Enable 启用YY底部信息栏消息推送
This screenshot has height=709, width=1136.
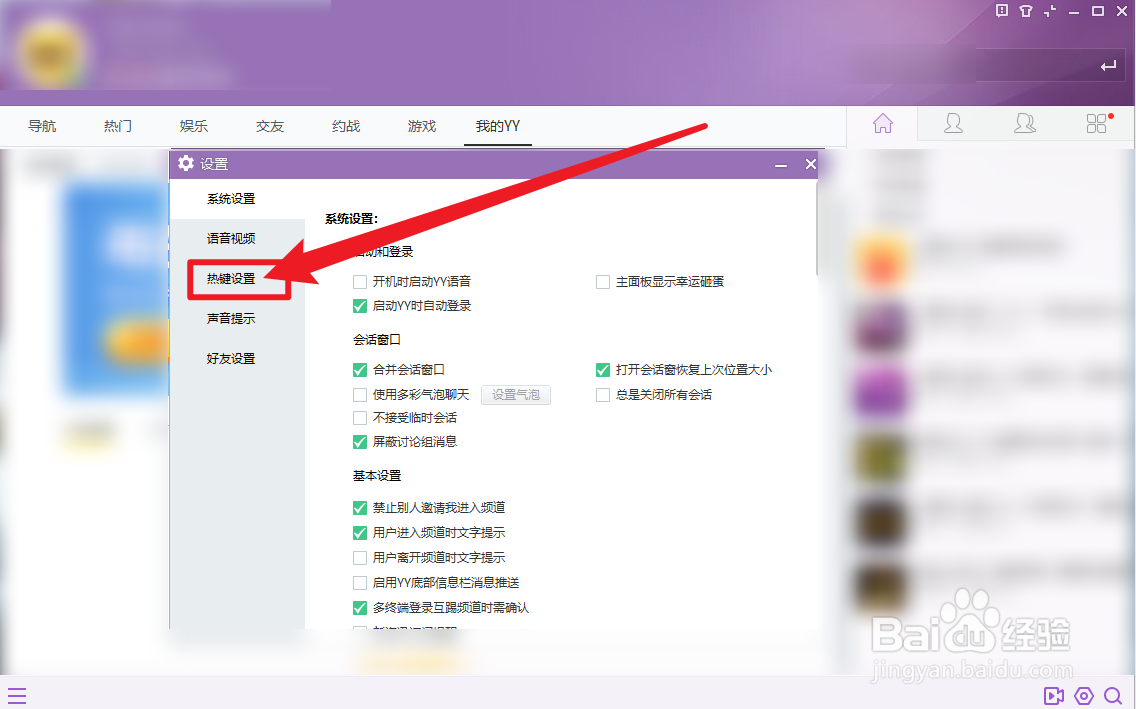click(x=360, y=582)
